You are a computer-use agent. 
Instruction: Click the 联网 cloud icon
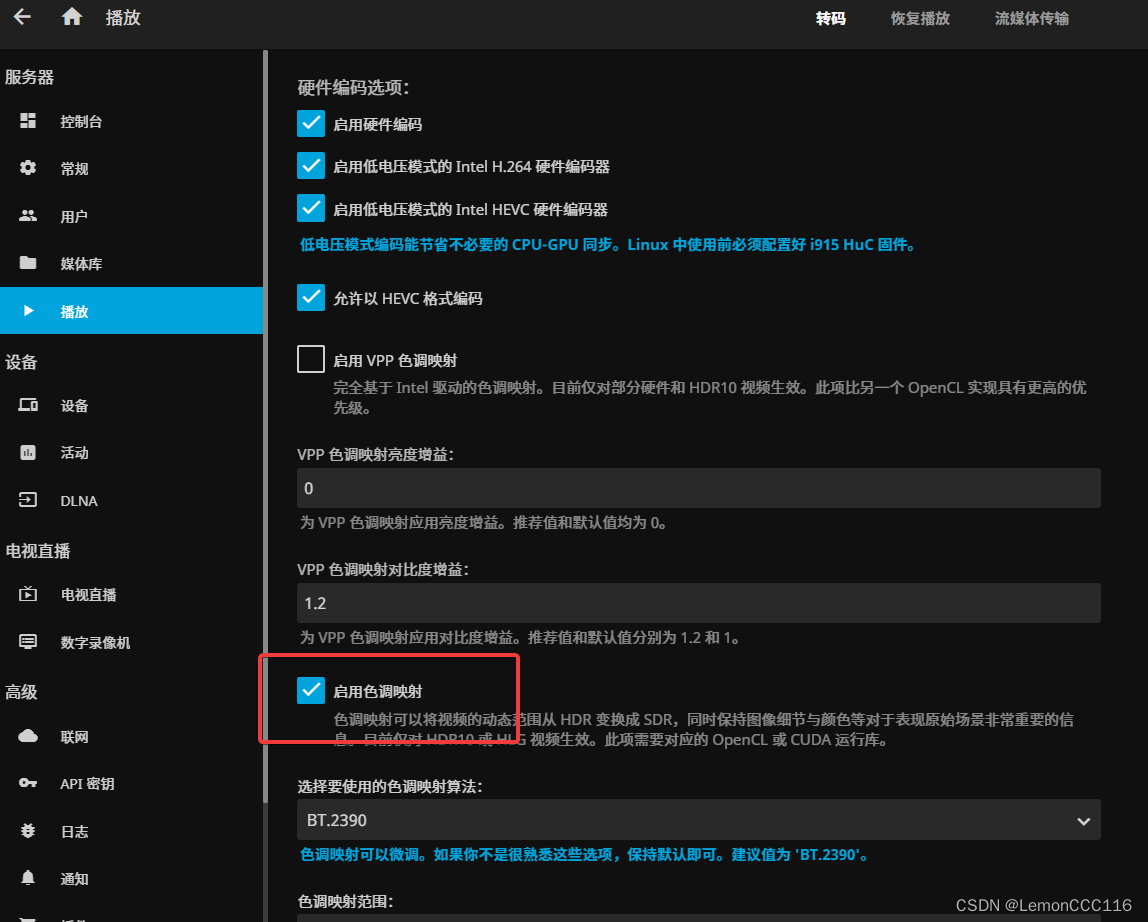[28, 736]
